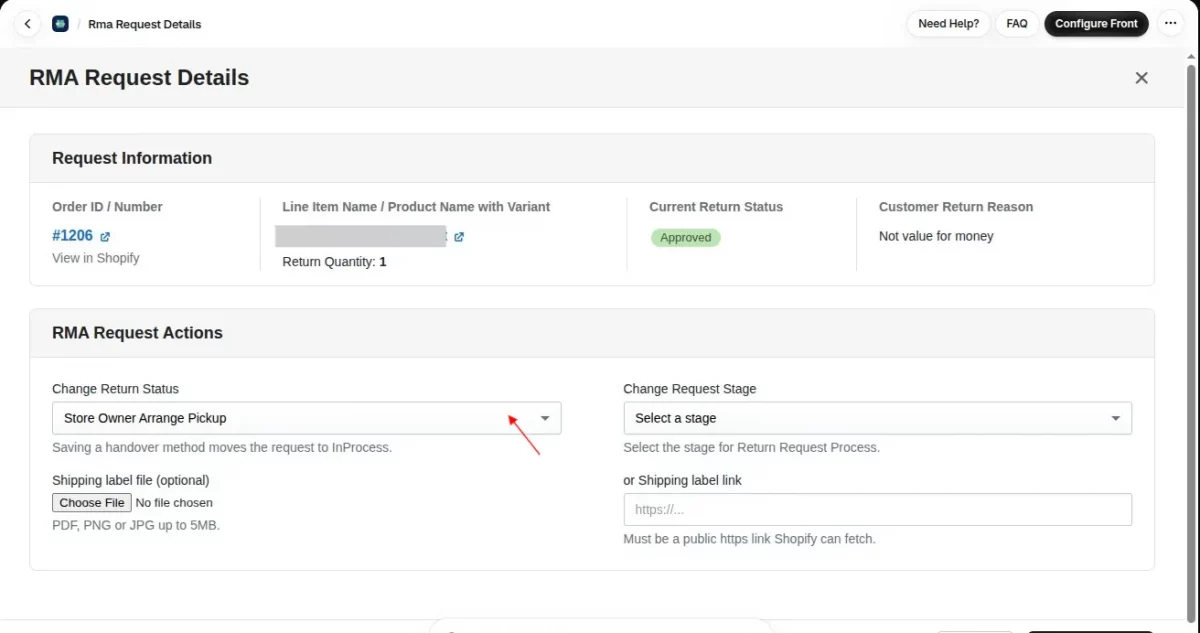Click the 'Current Return Status' column label
The image size is (1200, 633).
[716, 207]
